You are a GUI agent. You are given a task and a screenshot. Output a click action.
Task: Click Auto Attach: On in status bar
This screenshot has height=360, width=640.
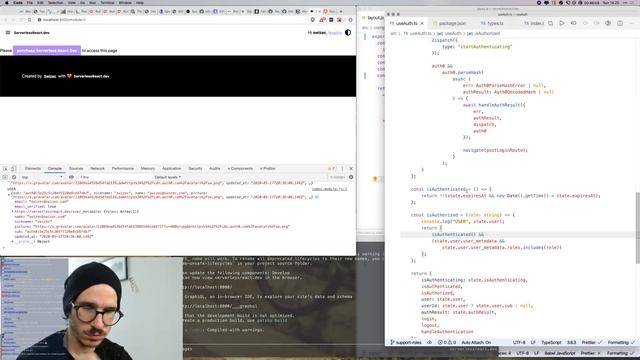[476, 343]
